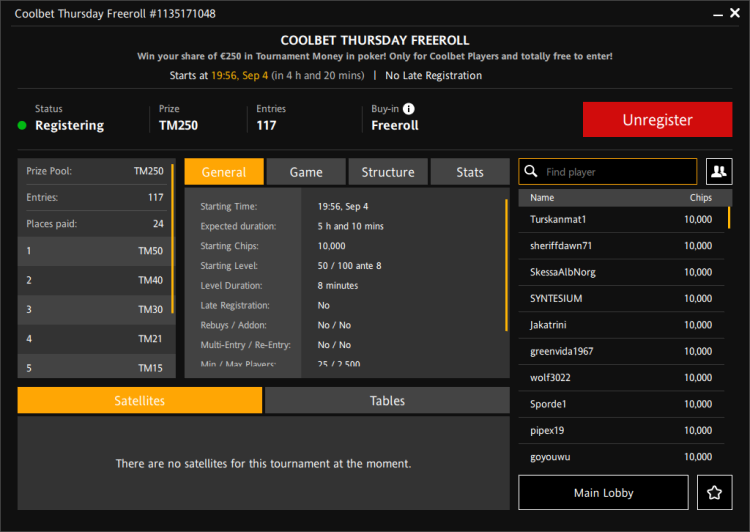Select player sheriffdawn71
The height and width of the screenshot is (532, 750).
(621, 246)
